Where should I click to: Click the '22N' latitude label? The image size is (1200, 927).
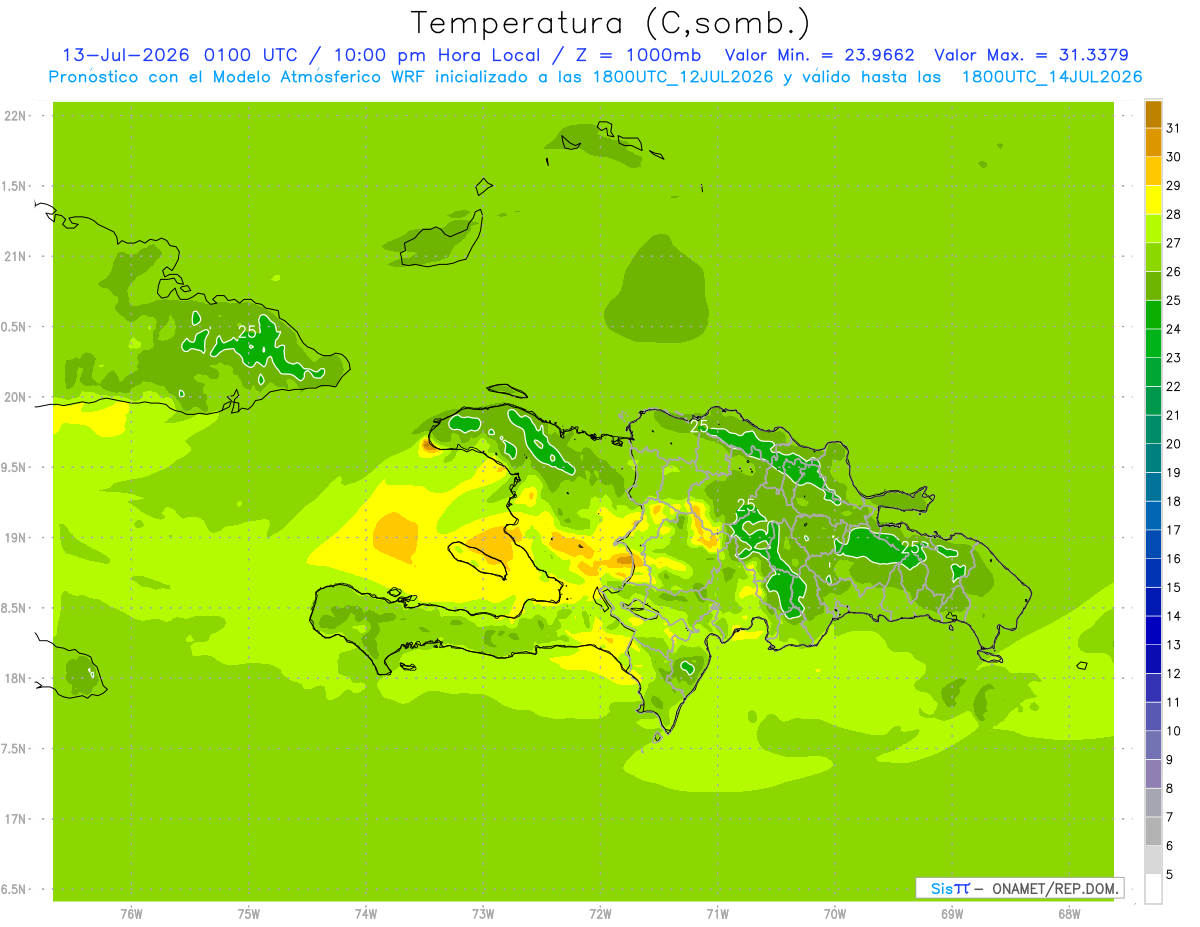pos(15,116)
